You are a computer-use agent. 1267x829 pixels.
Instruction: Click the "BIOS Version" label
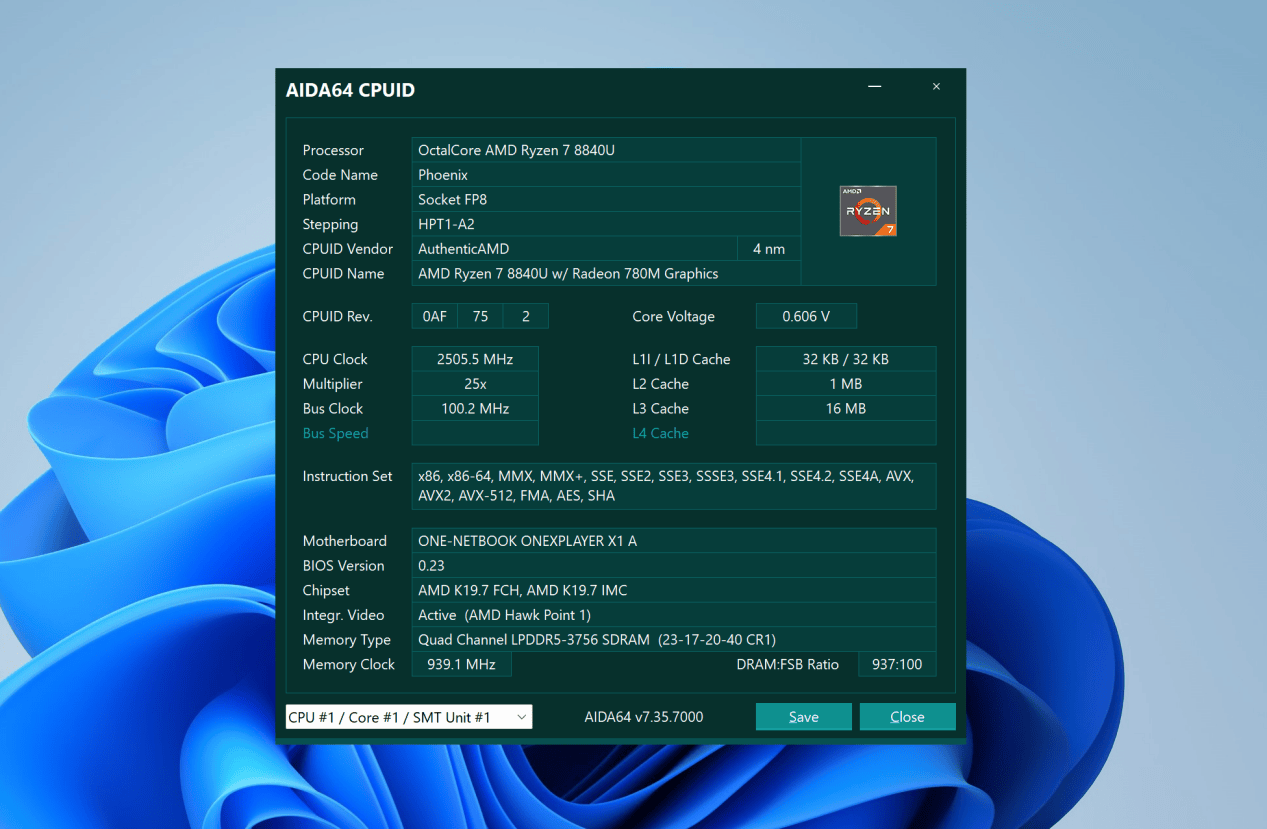[344, 565]
